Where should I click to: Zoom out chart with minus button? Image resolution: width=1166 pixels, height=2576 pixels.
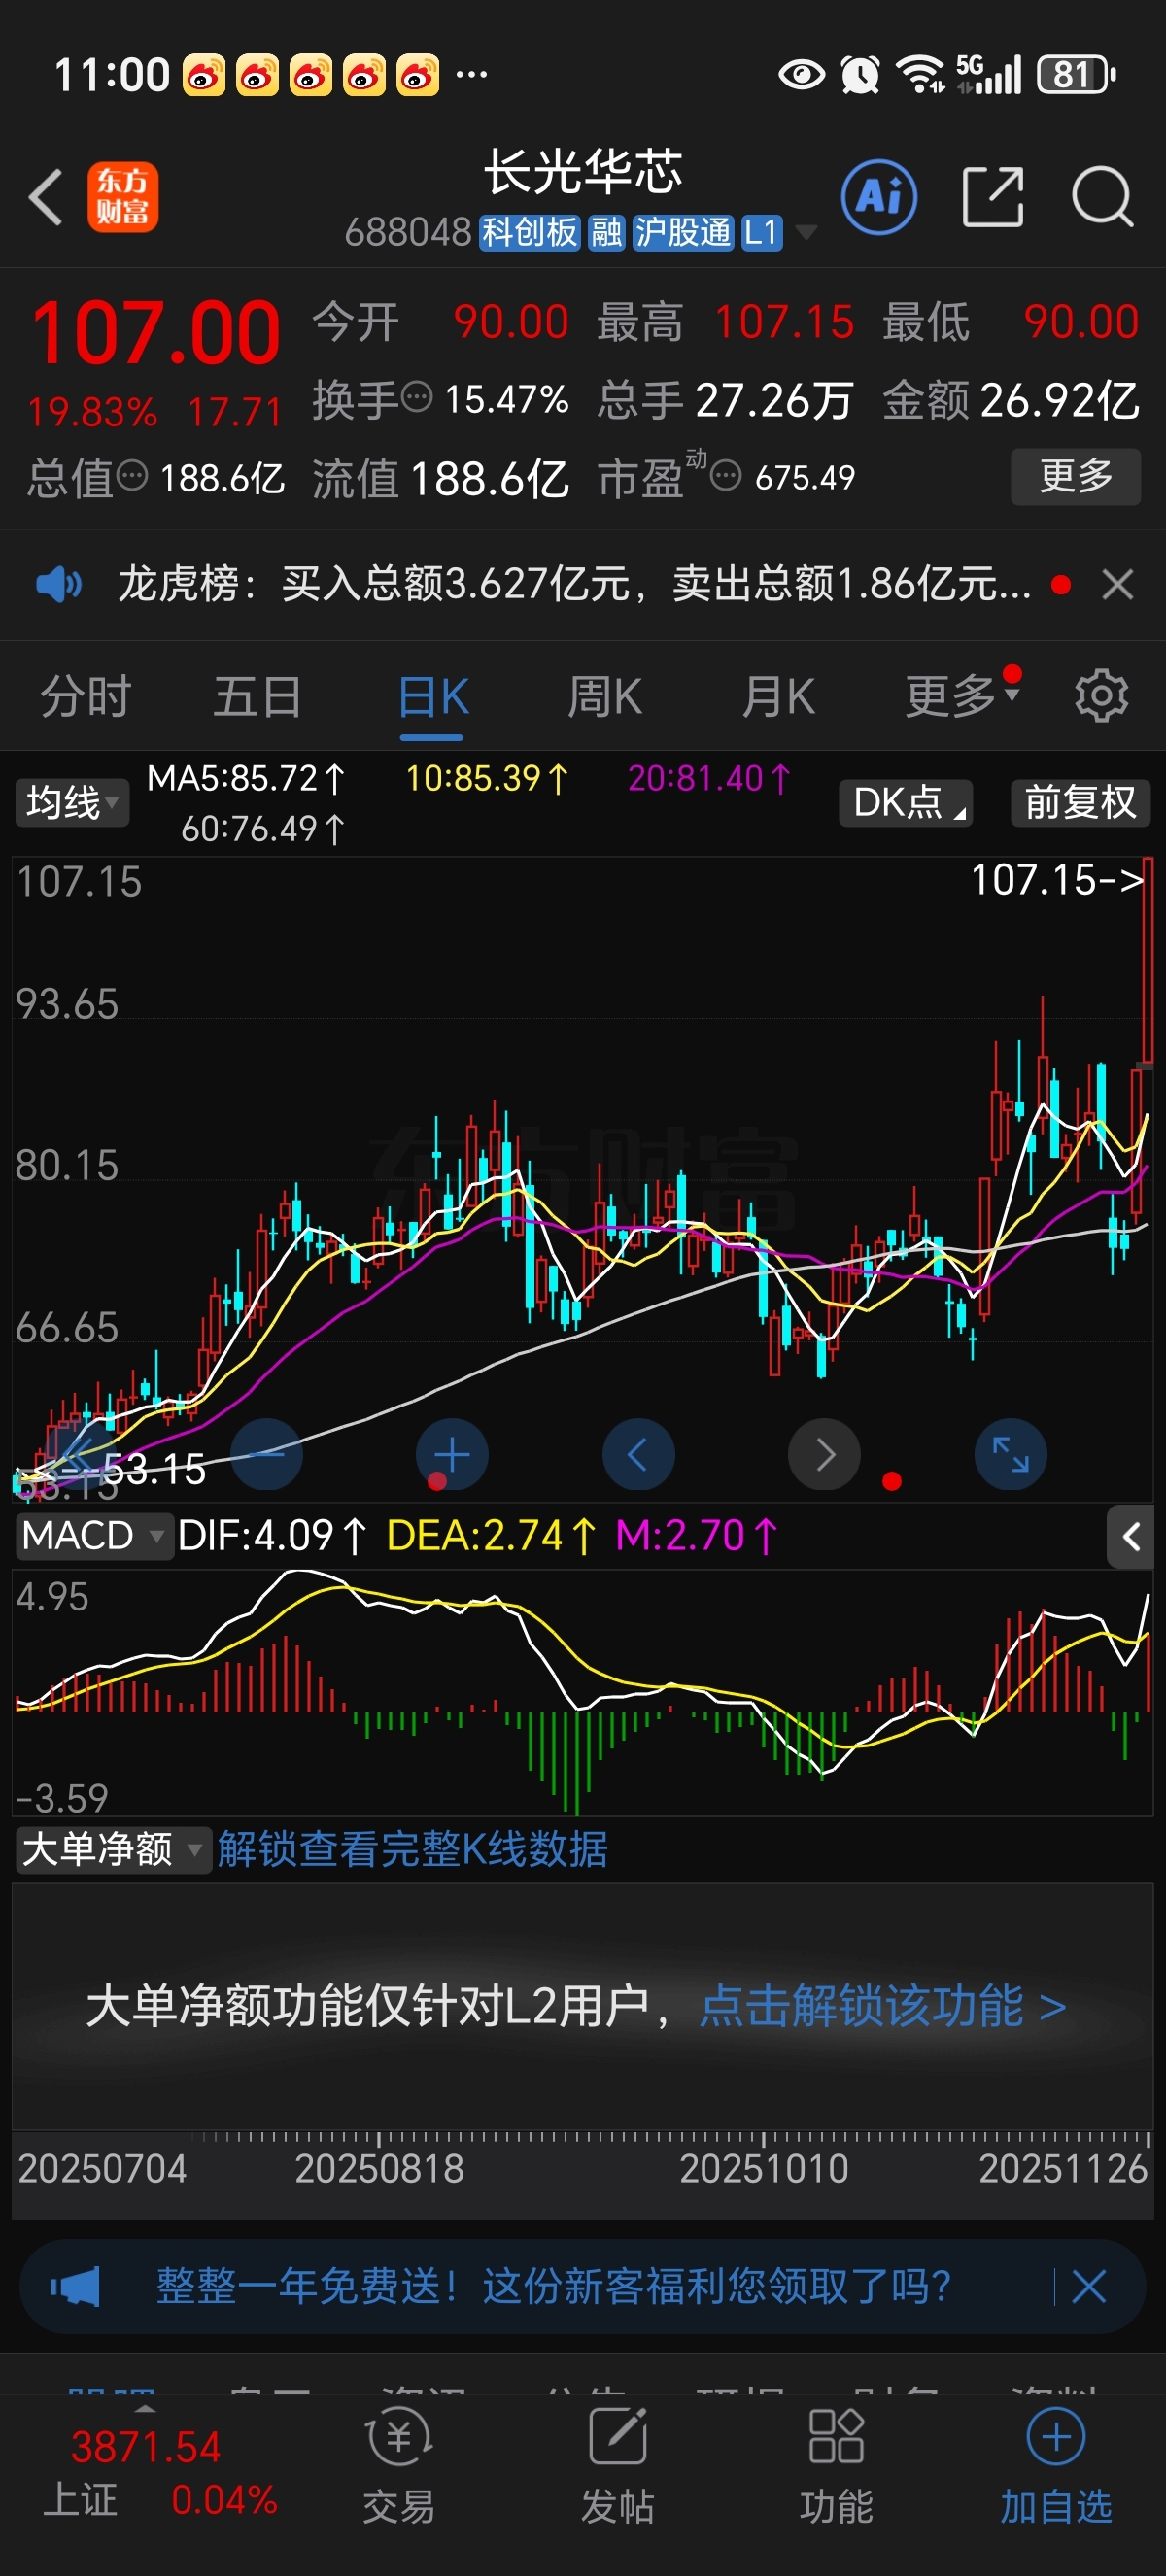[x=267, y=1454]
